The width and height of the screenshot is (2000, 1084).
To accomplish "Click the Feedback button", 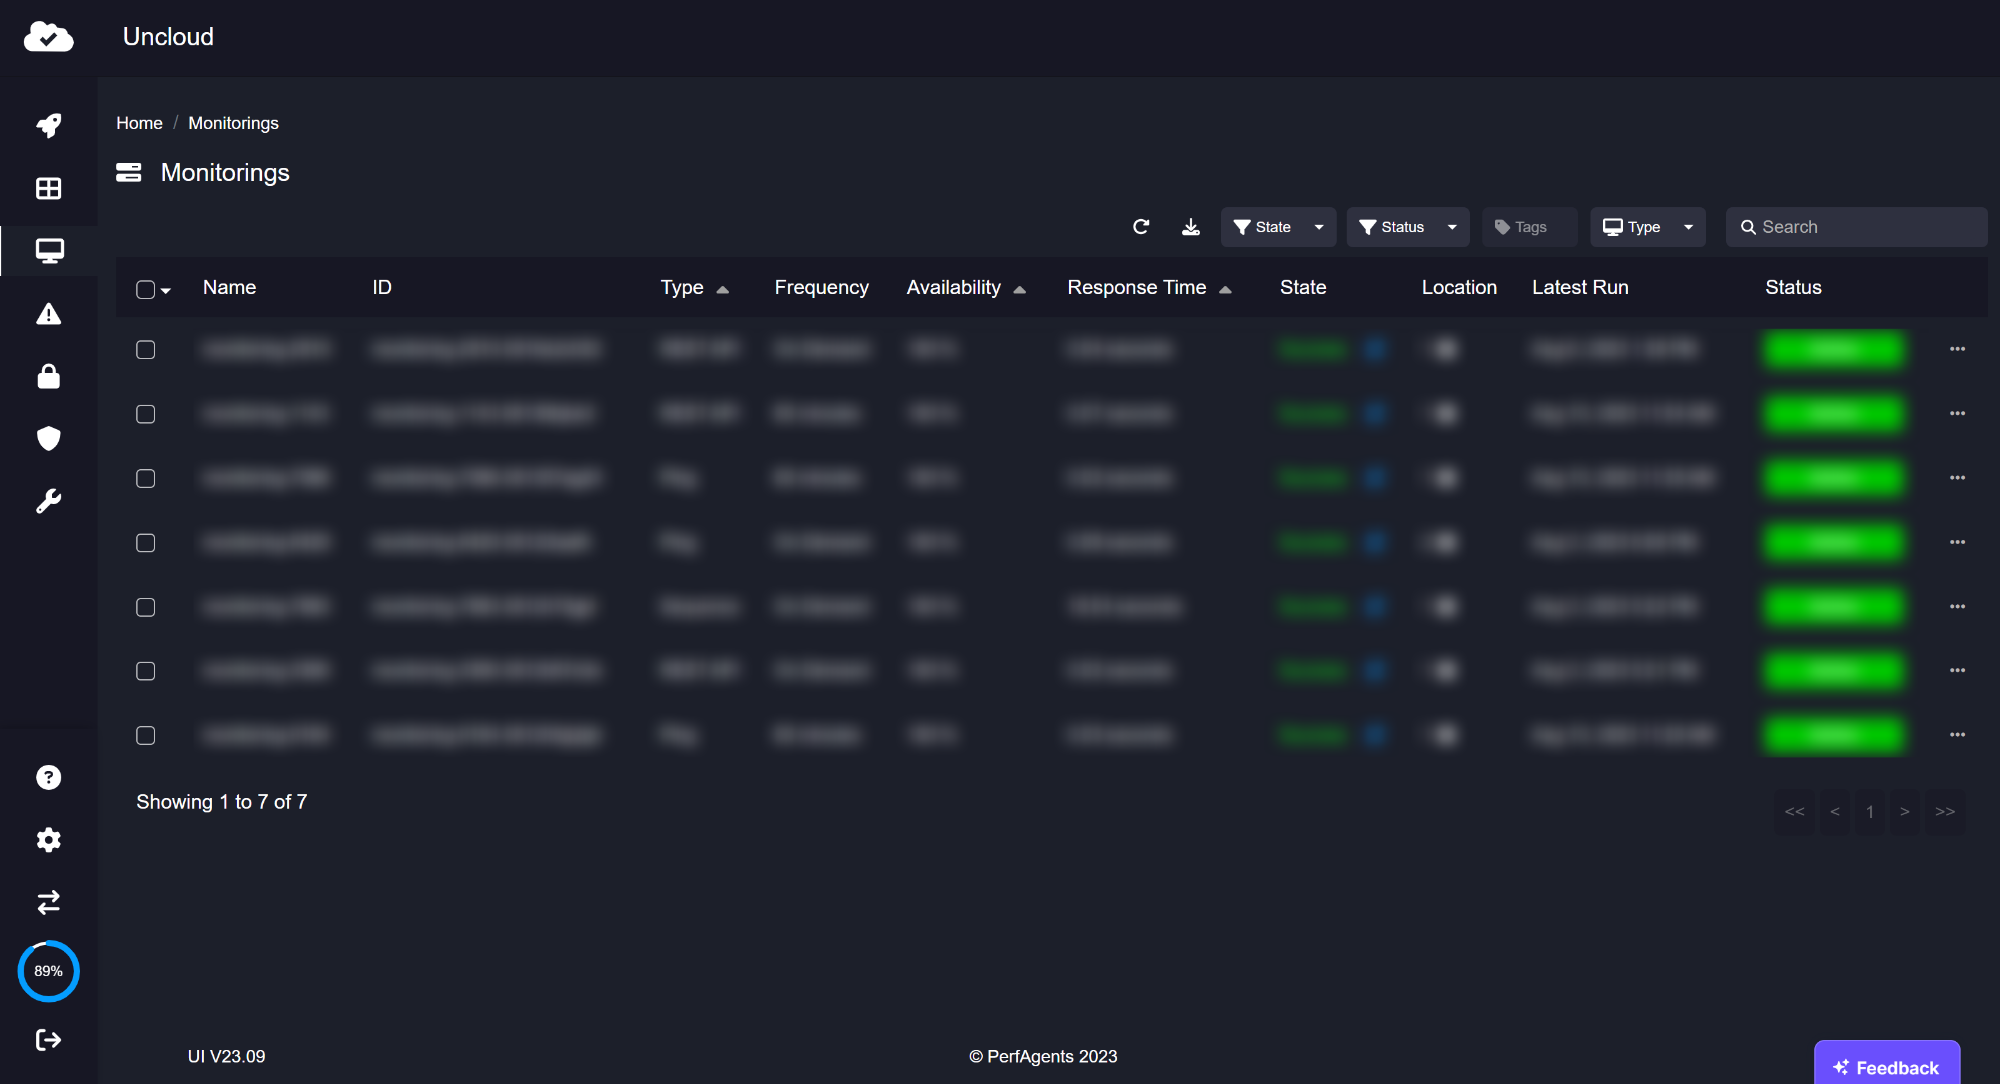I will point(1886,1067).
